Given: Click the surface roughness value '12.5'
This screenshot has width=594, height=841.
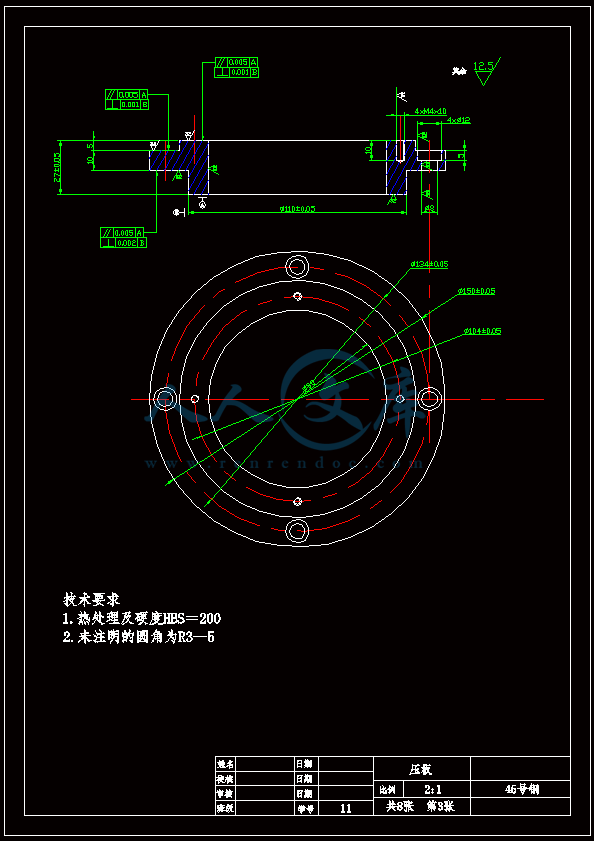Looking at the screenshot, I should point(483,67).
